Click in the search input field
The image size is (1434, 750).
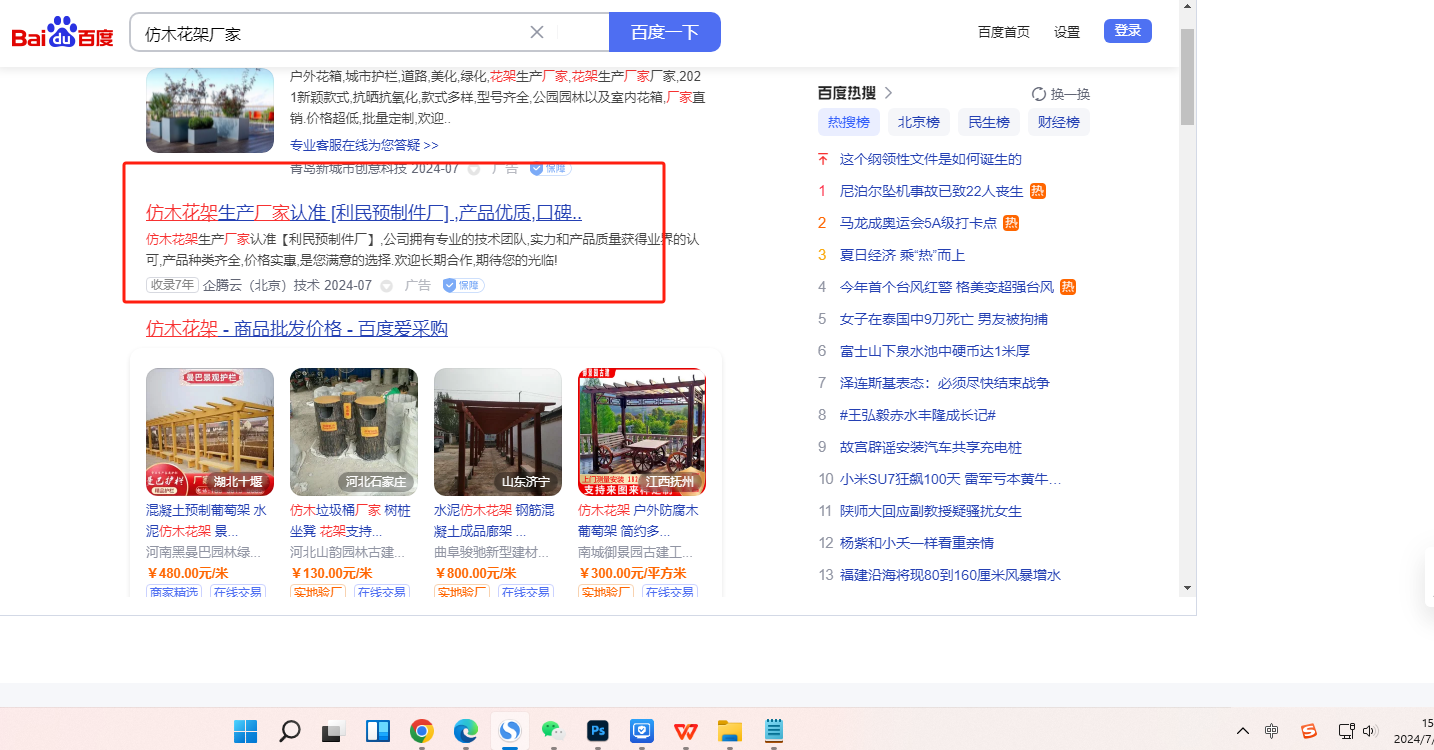click(x=330, y=33)
